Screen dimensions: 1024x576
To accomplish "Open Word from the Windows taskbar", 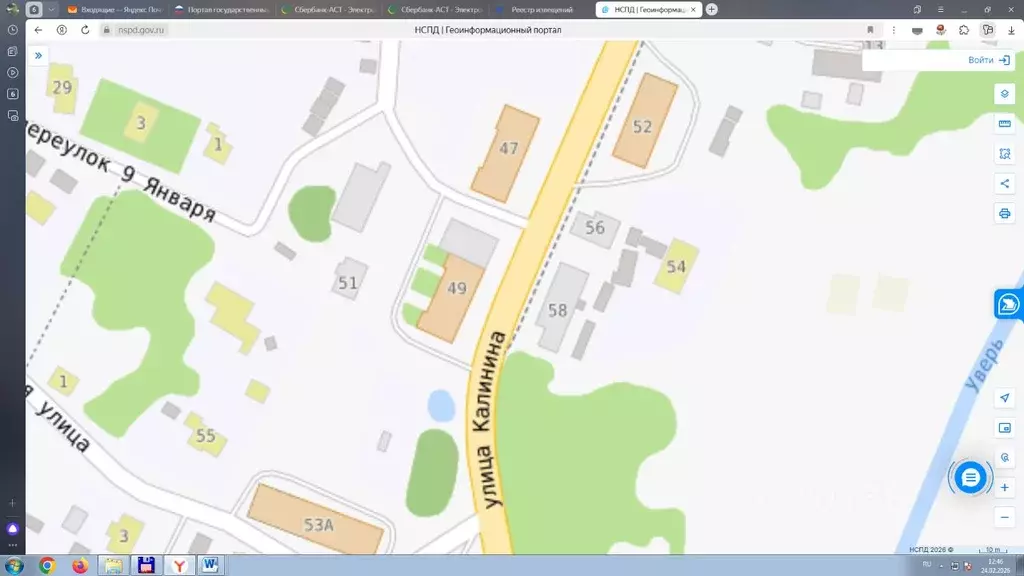I will tap(210, 565).
